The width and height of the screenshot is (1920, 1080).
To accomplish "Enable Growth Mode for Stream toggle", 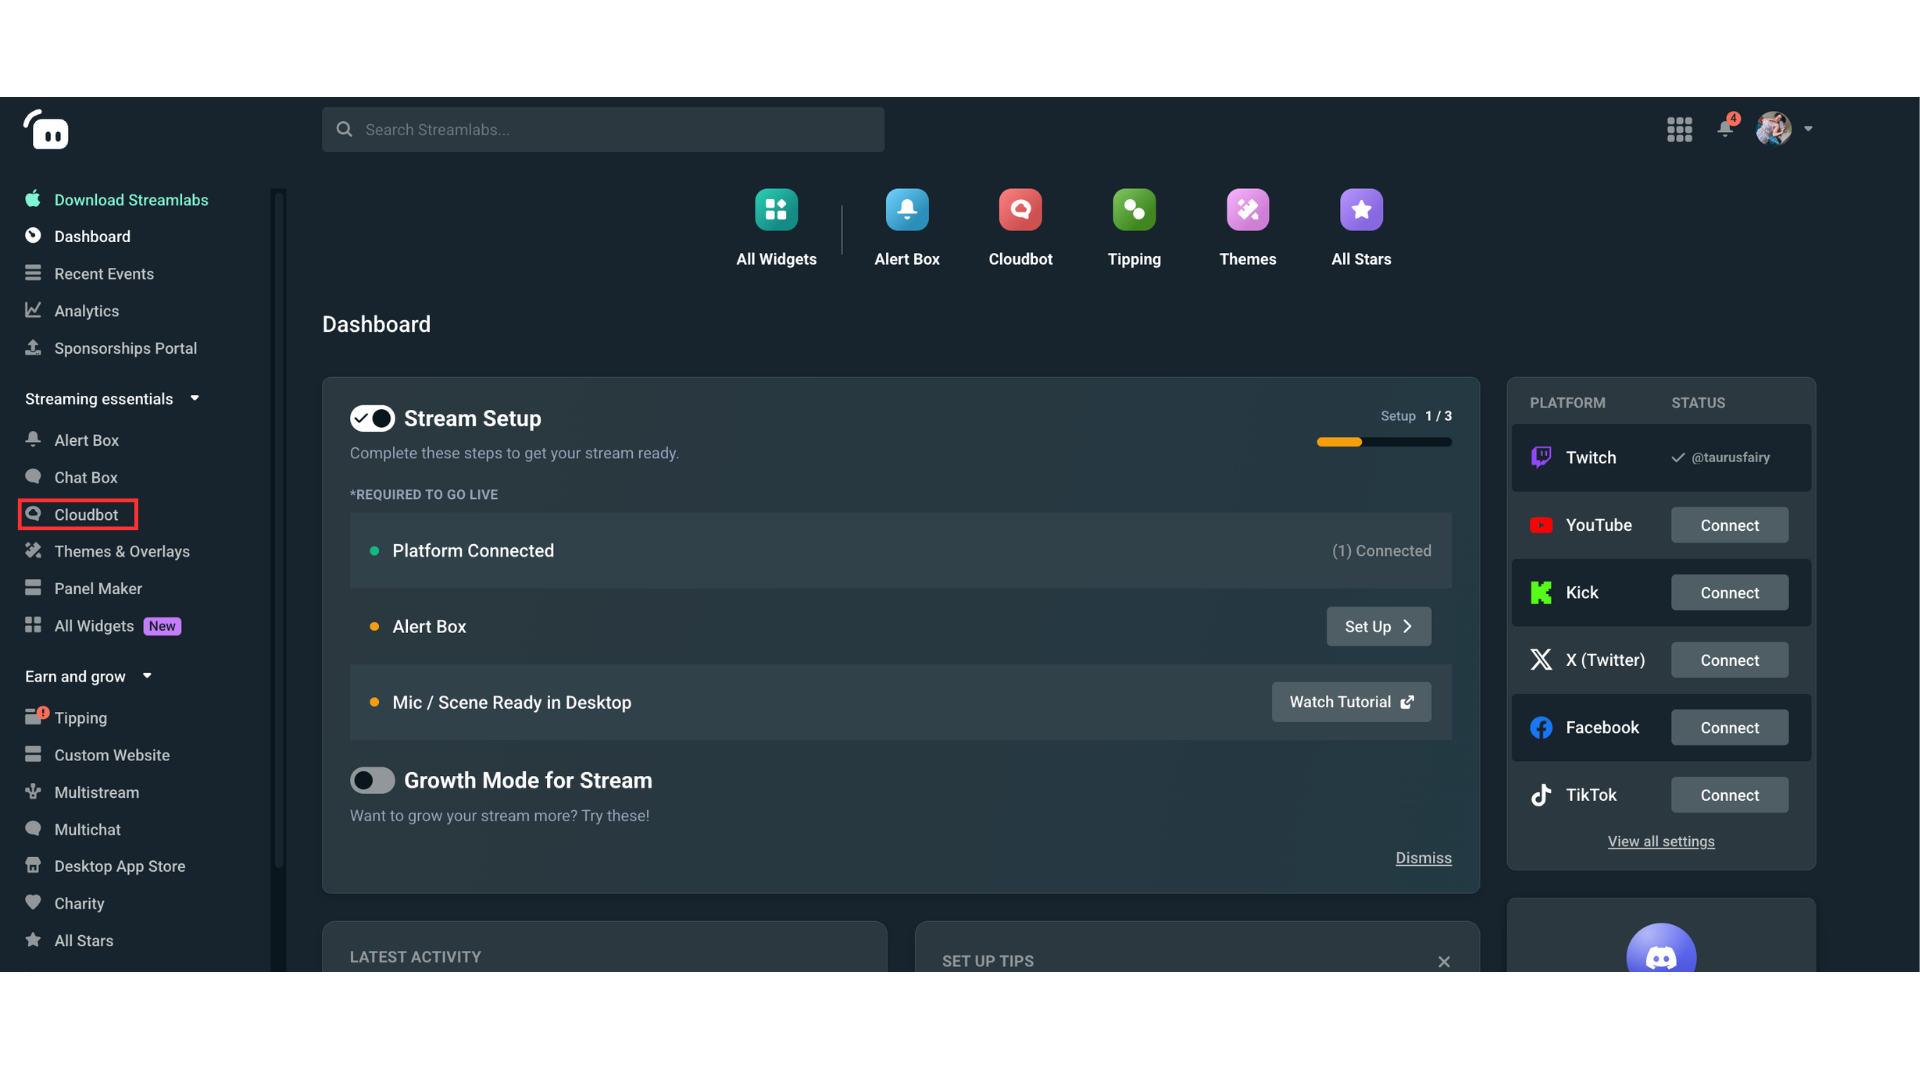I will [372, 780].
